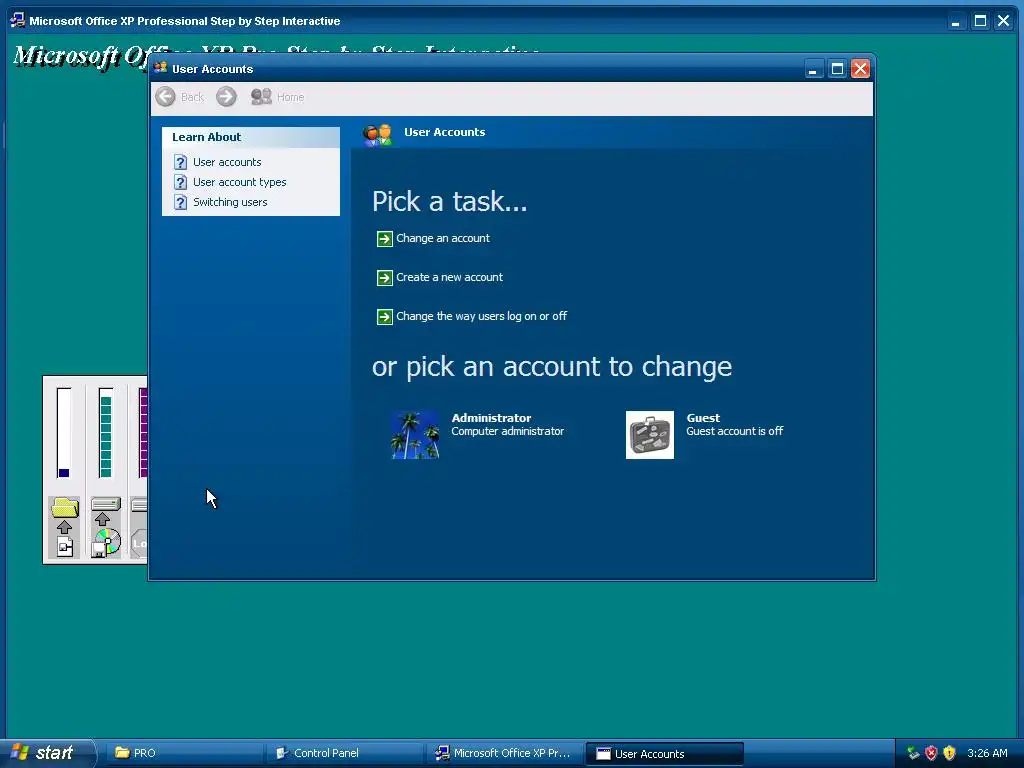Click the User Accounts taskbar button
The image size is (1024, 768).
(x=664, y=754)
